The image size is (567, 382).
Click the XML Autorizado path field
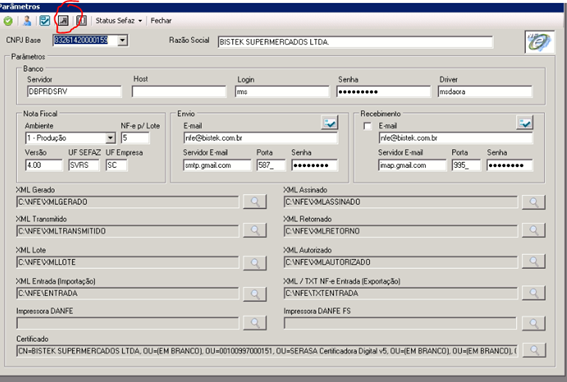point(401,262)
